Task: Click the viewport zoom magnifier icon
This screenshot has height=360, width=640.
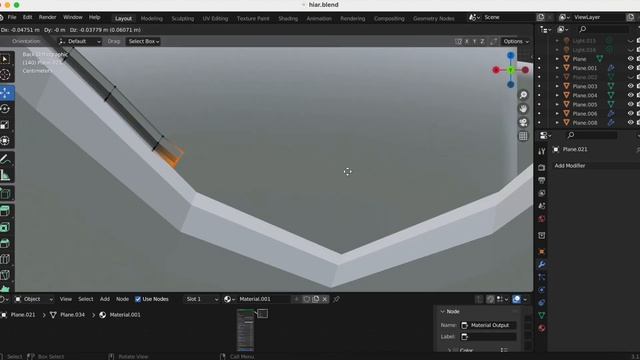Action: [523, 95]
